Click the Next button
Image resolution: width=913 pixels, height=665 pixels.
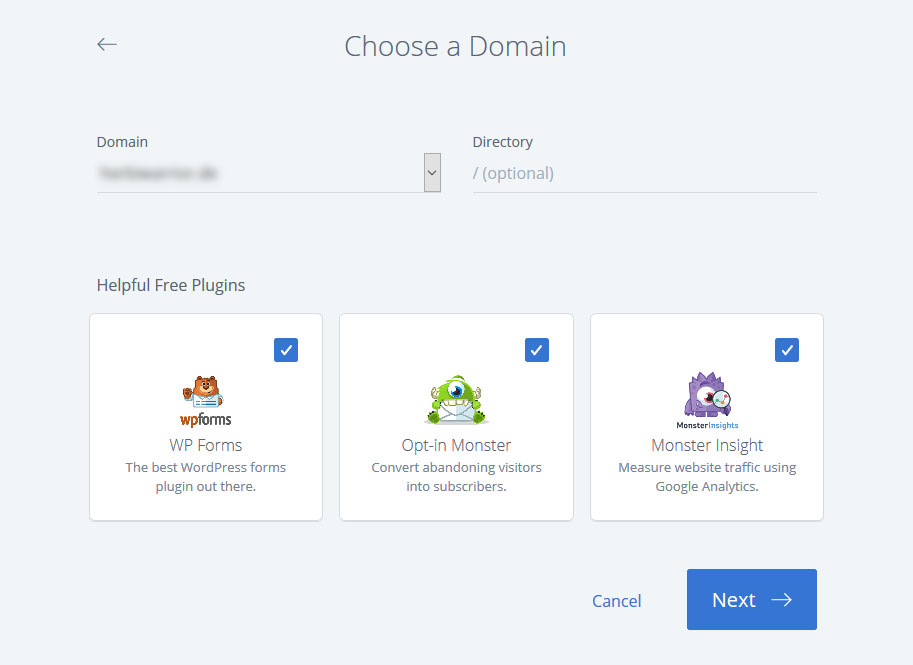point(752,599)
